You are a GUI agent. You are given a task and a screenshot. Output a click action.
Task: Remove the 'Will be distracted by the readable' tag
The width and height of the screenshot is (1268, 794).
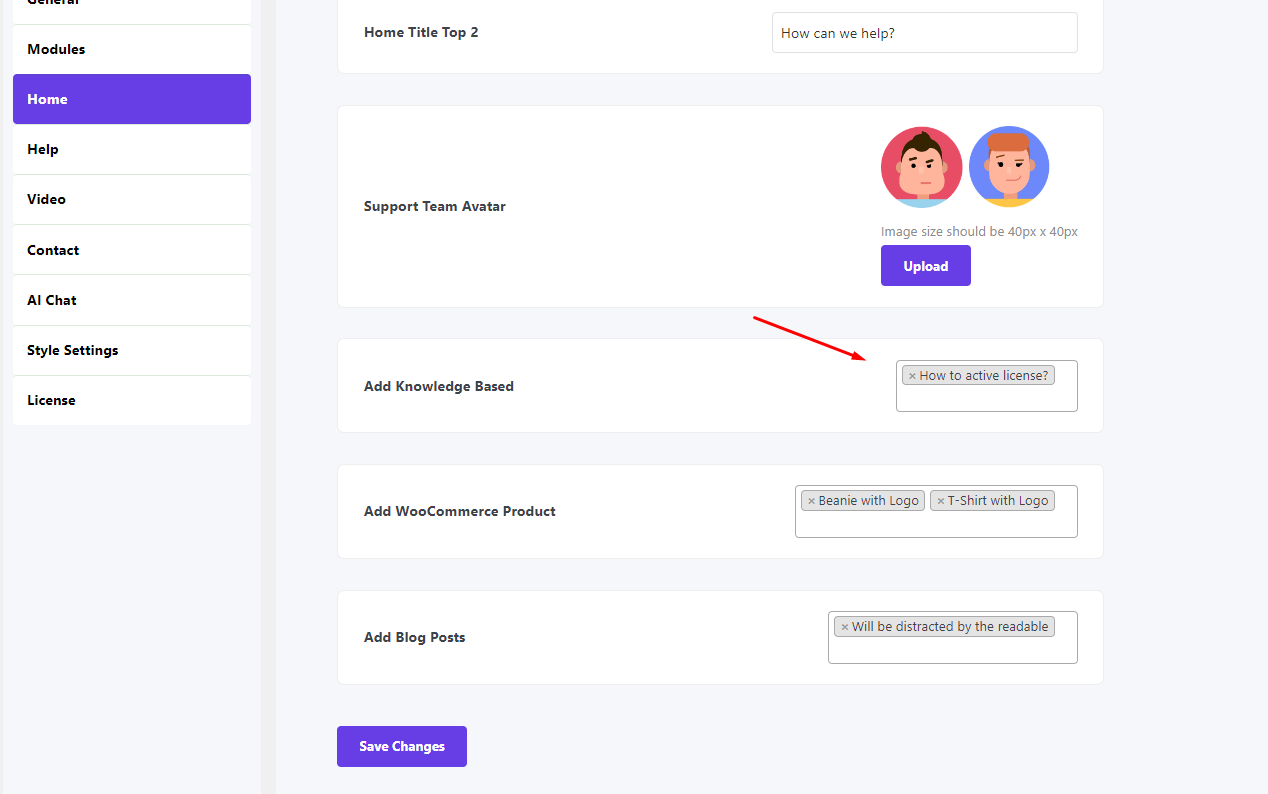point(844,627)
